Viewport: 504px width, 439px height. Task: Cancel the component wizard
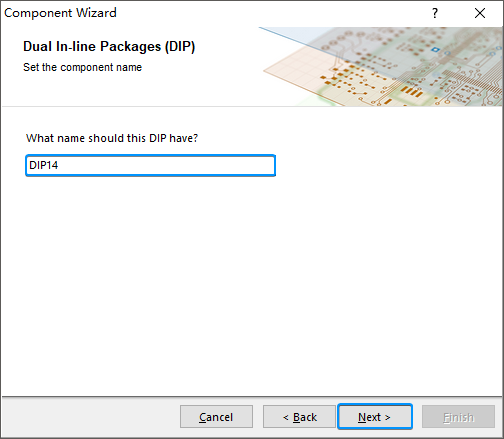click(216, 417)
